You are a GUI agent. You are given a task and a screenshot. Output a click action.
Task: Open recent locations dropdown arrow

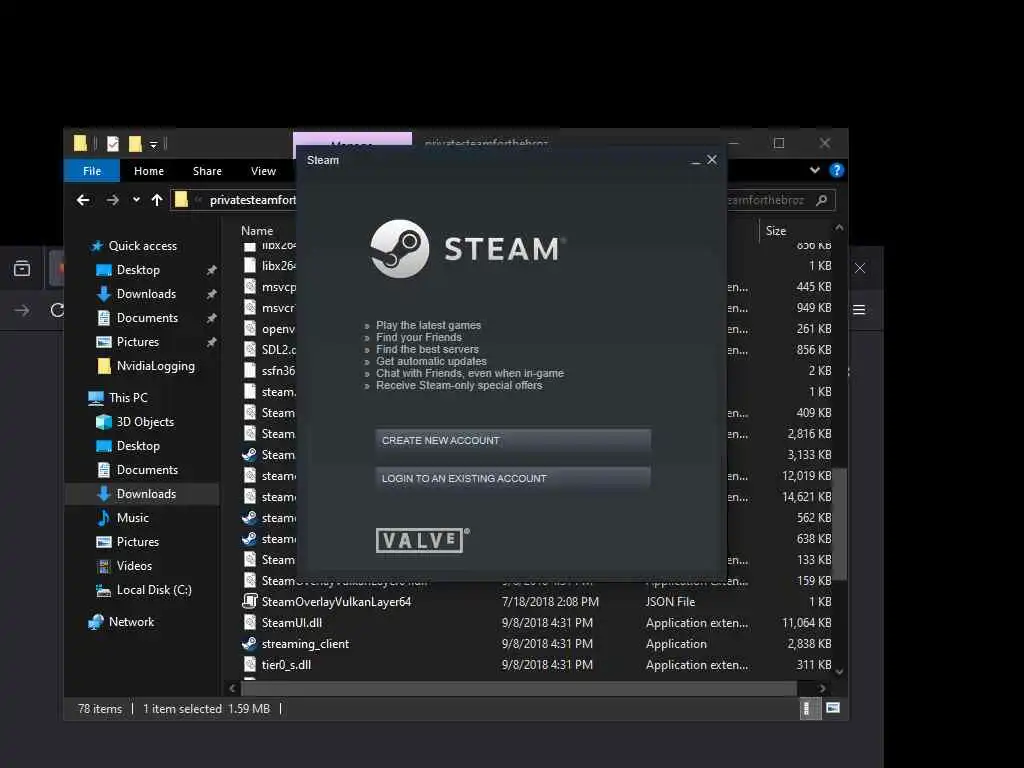point(136,200)
